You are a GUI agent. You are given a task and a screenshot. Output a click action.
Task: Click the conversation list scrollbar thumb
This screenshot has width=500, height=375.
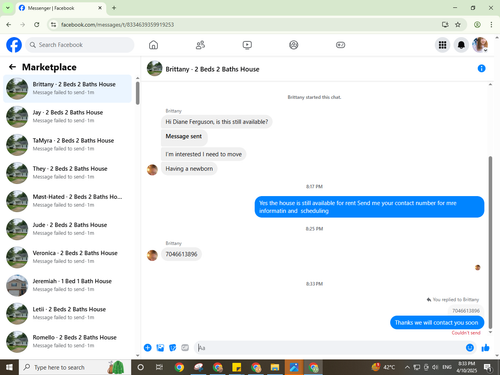(138, 93)
